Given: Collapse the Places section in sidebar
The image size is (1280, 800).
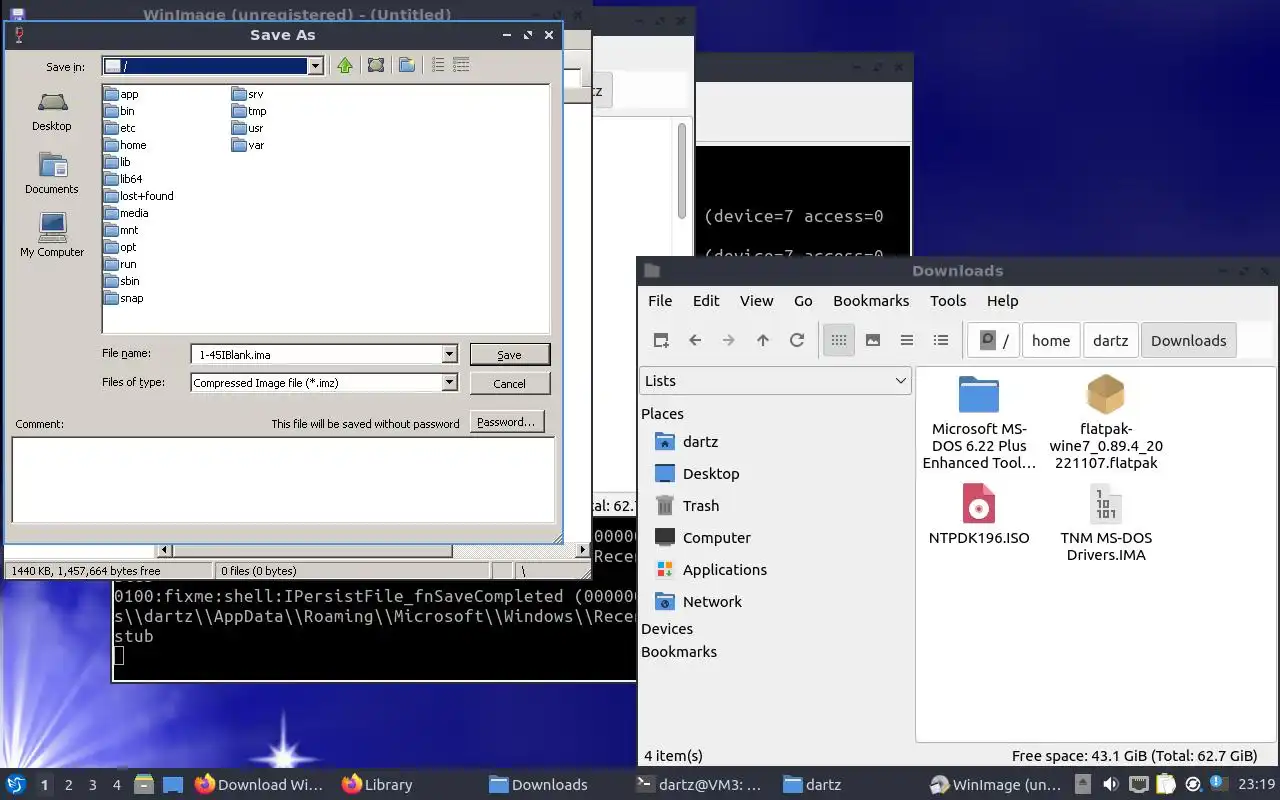Looking at the screenshot, I should coord(663,413).
